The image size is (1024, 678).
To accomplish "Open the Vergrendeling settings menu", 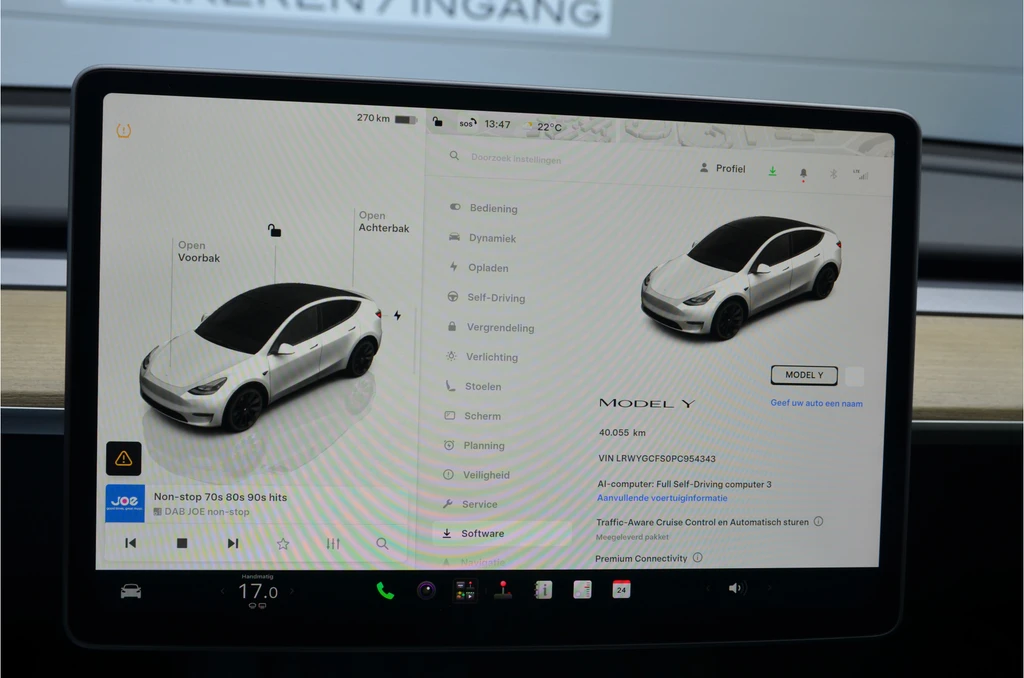I will click(x=490, y=327).
